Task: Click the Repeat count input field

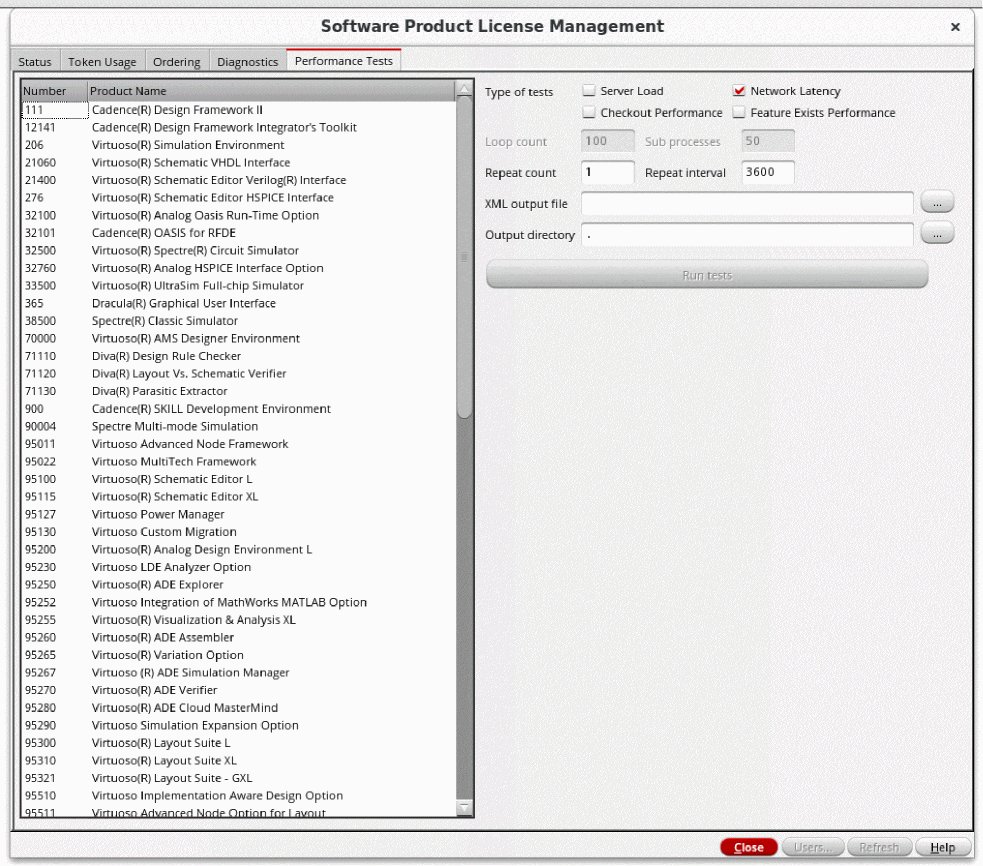Action: pyautogui.click(x=608, y=173)
